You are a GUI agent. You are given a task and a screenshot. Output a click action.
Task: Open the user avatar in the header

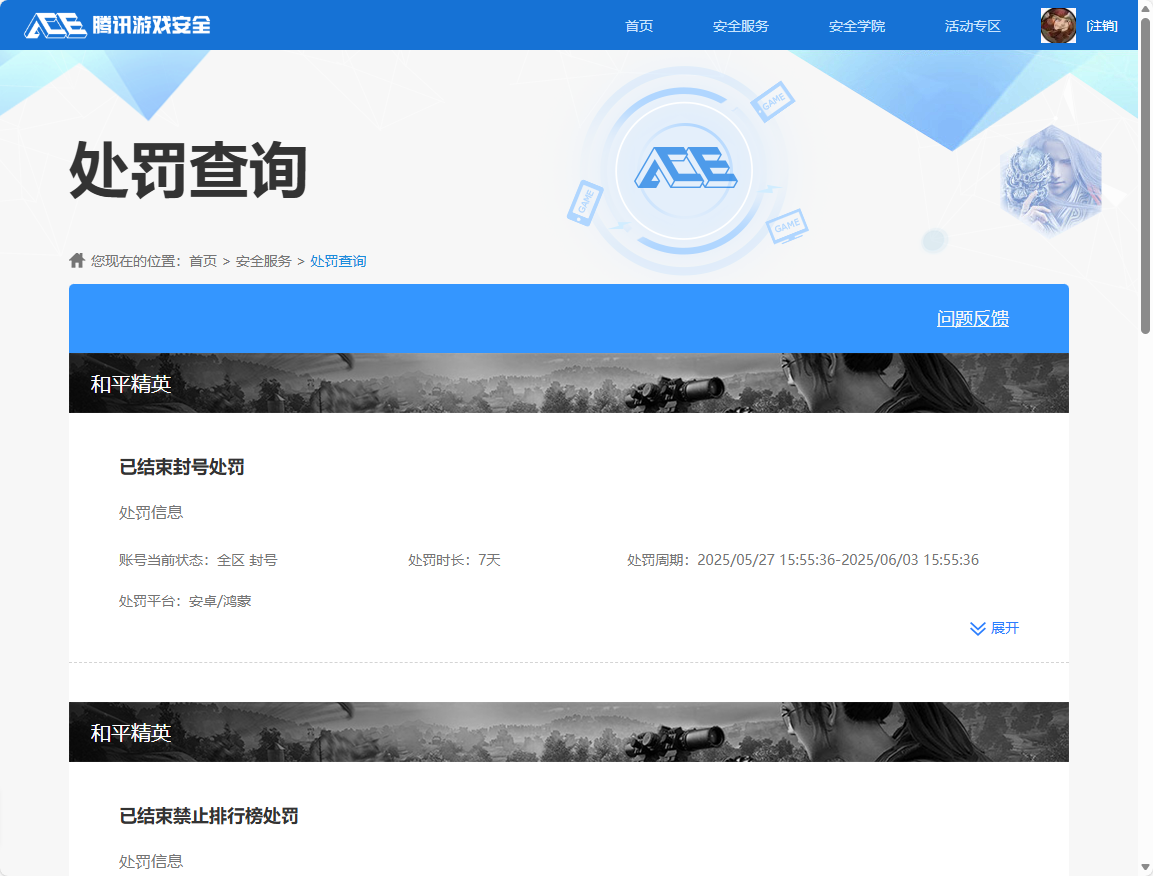[x=1058, y=26]
